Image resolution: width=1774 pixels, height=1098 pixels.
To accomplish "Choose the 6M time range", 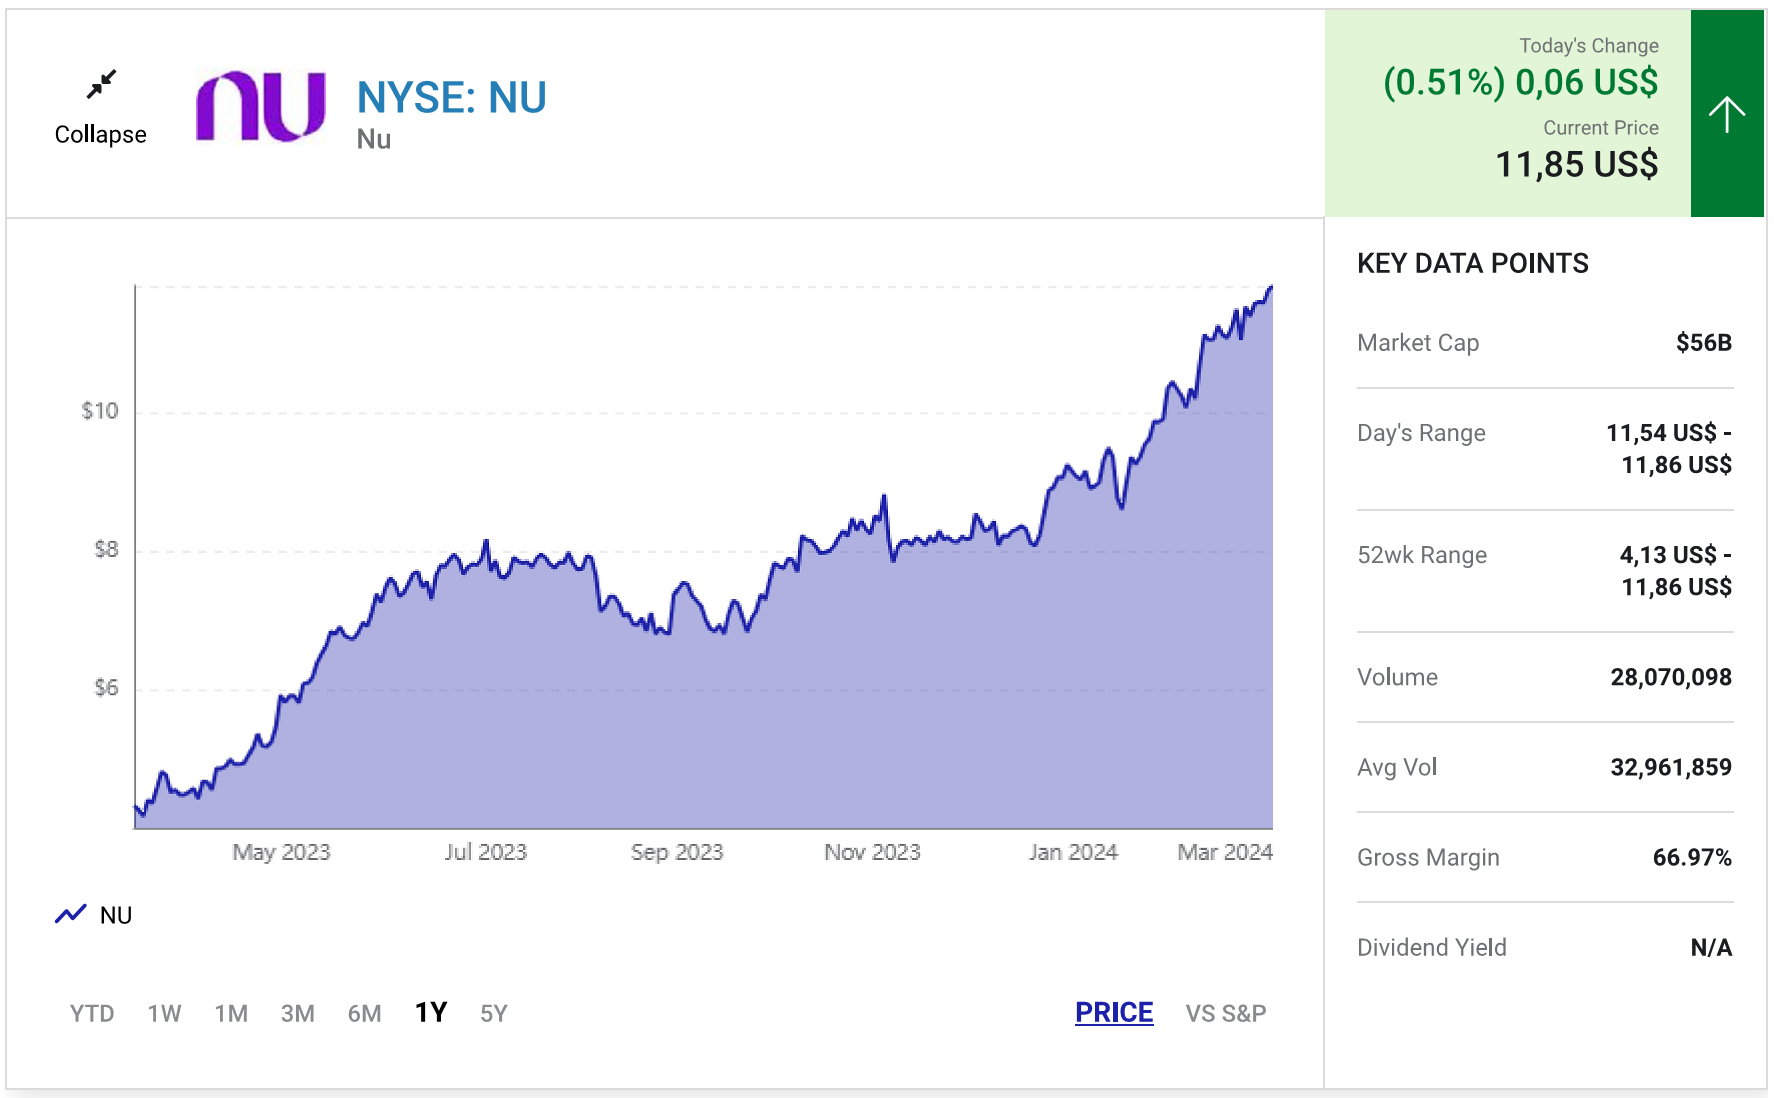I will tap(364, 1013).
